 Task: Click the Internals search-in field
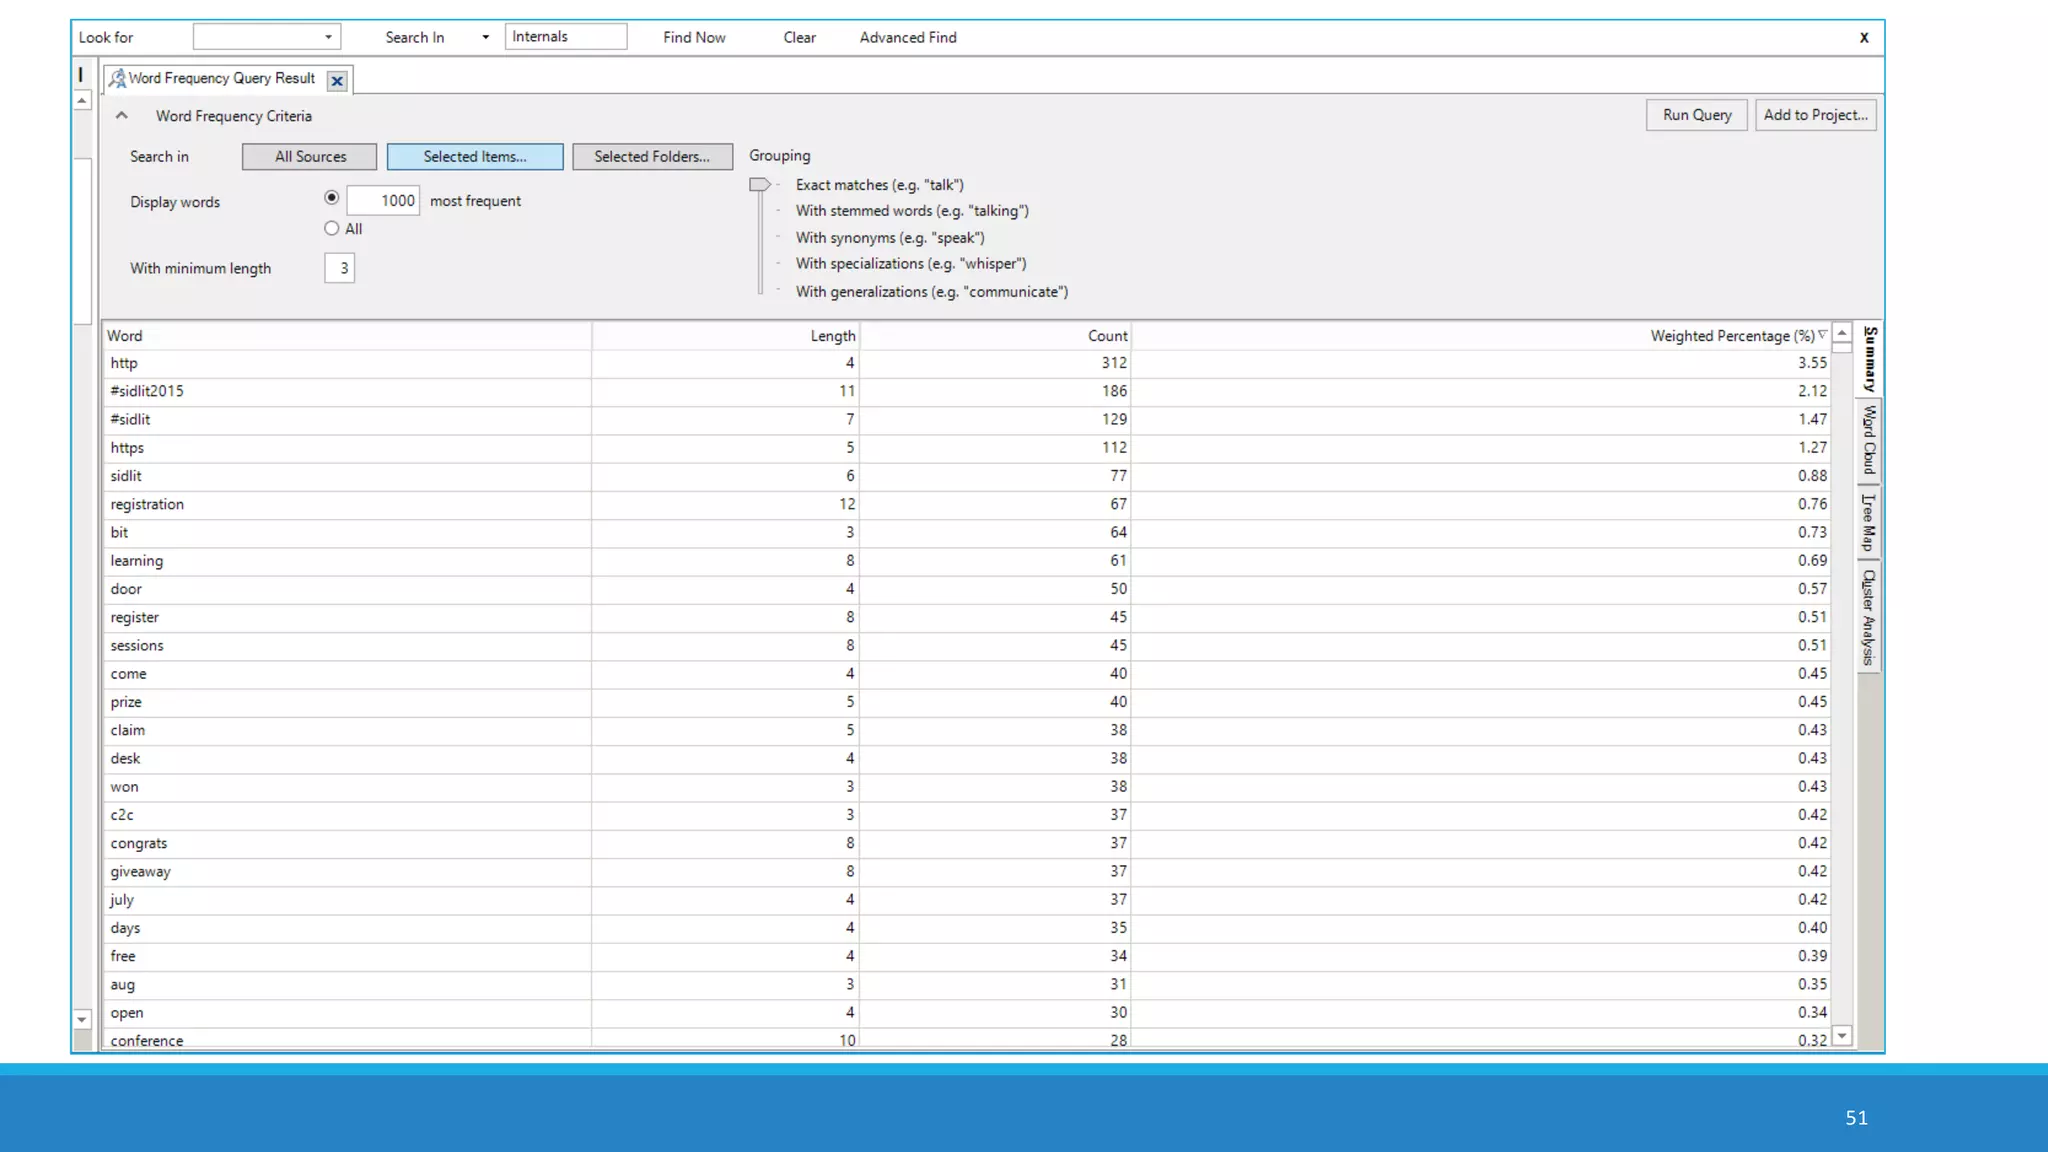pyautogui.click(x=566, y=37)
